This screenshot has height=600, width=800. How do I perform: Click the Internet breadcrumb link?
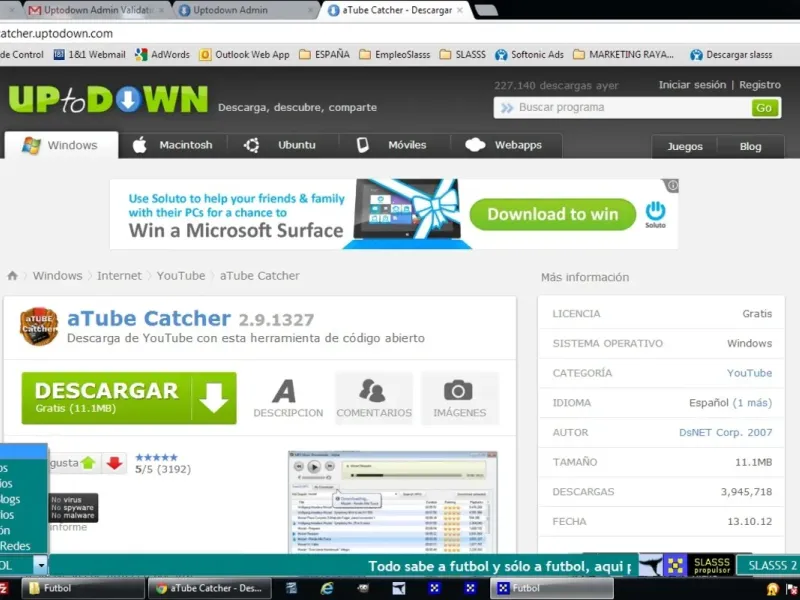point(119,276)
